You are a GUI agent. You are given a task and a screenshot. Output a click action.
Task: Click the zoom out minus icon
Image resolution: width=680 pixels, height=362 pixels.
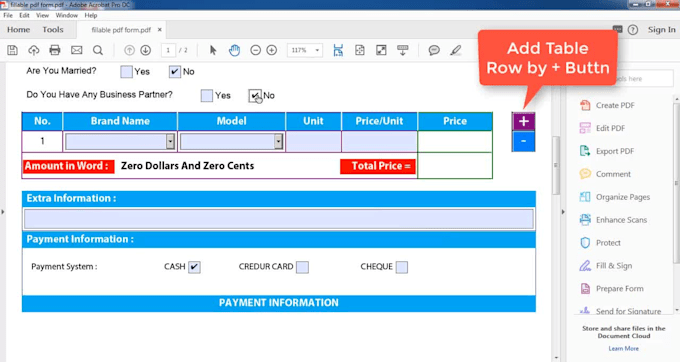(255, 50)
